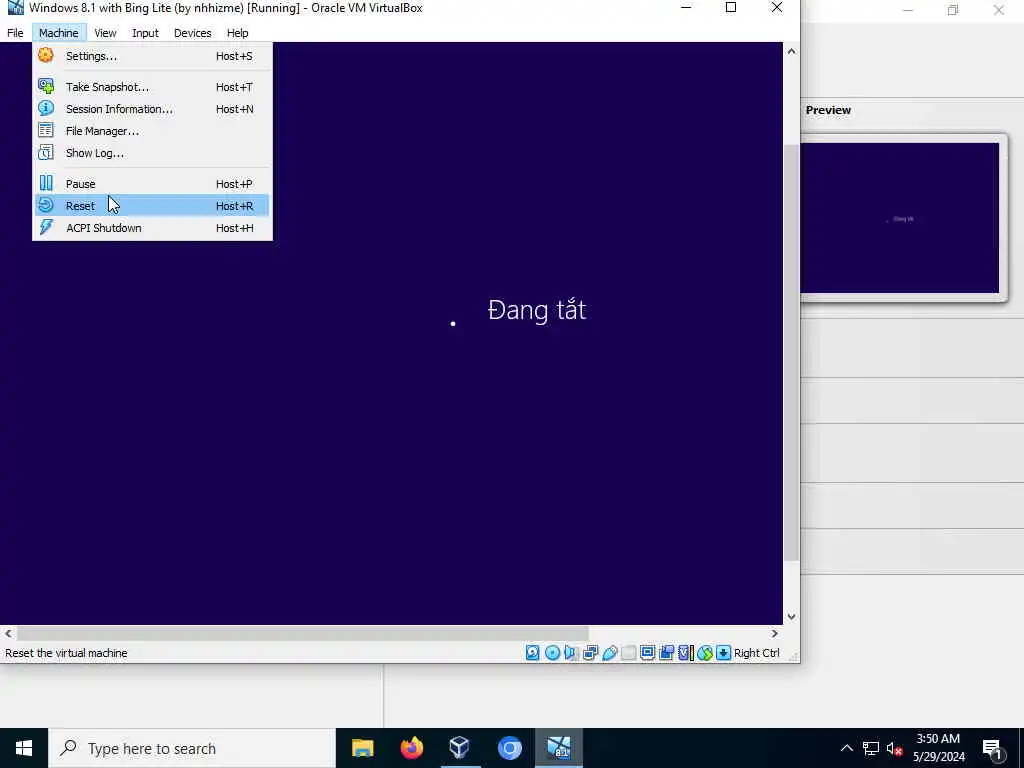Open the Windows Start menu
The image size is (1024, 768).
(x=24, y=748)
